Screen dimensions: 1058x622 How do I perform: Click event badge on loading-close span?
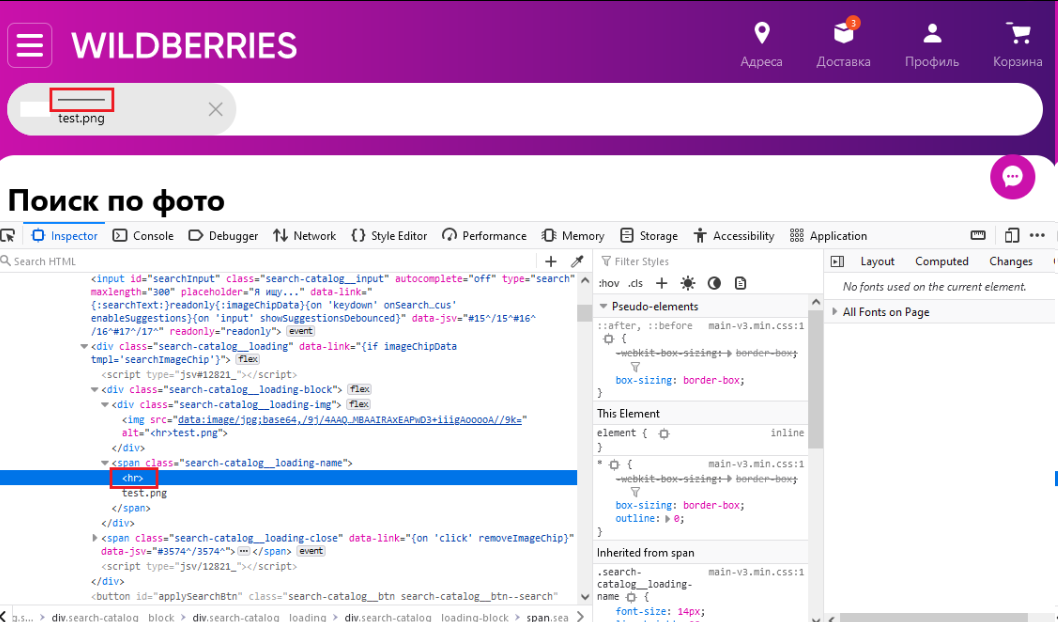point(311,551)
